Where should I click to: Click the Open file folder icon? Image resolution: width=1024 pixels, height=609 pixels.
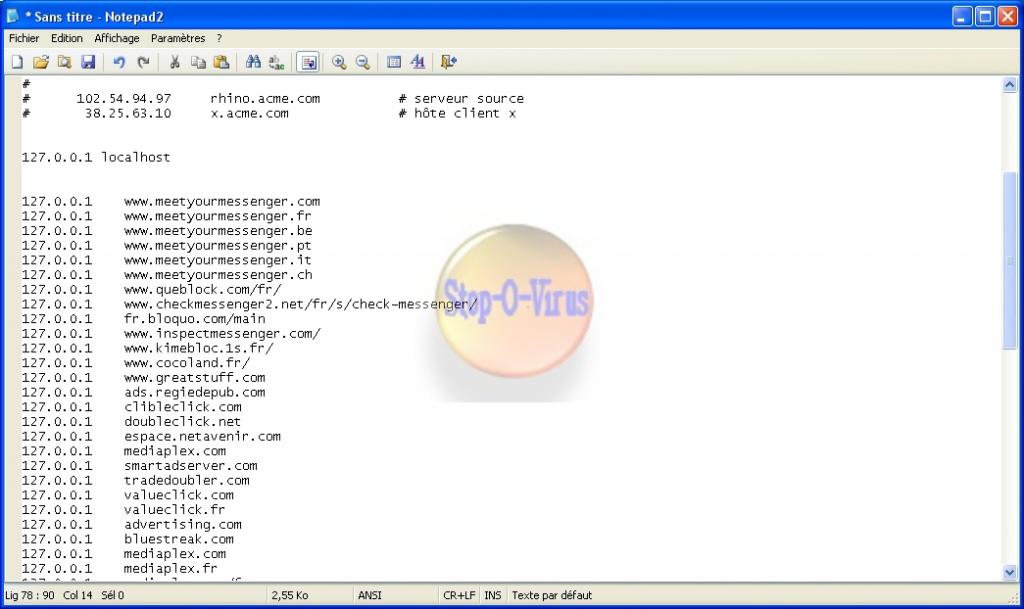tap(40, 62)
